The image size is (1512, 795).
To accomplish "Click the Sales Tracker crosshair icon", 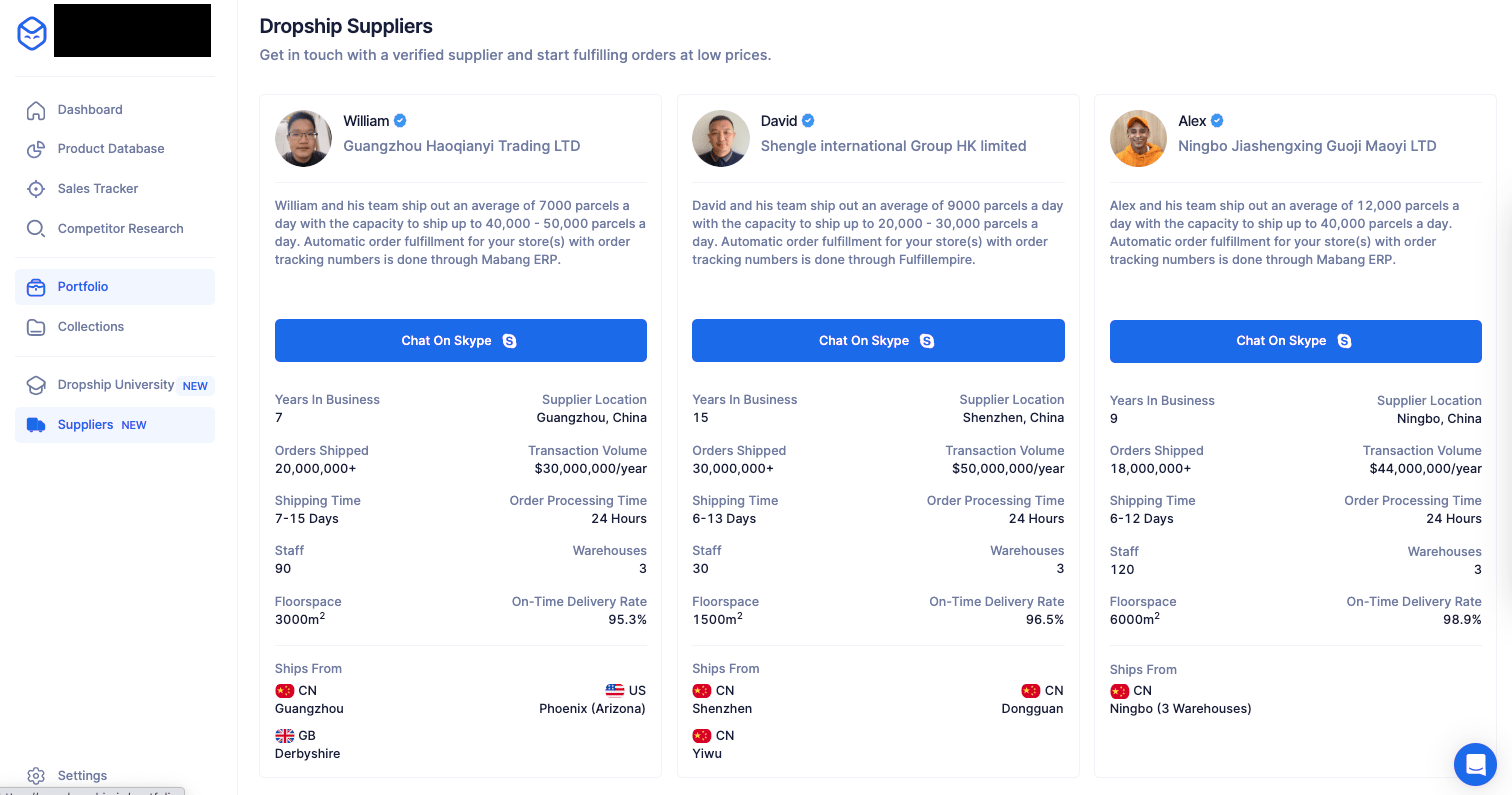I will (x=36, y=189).
